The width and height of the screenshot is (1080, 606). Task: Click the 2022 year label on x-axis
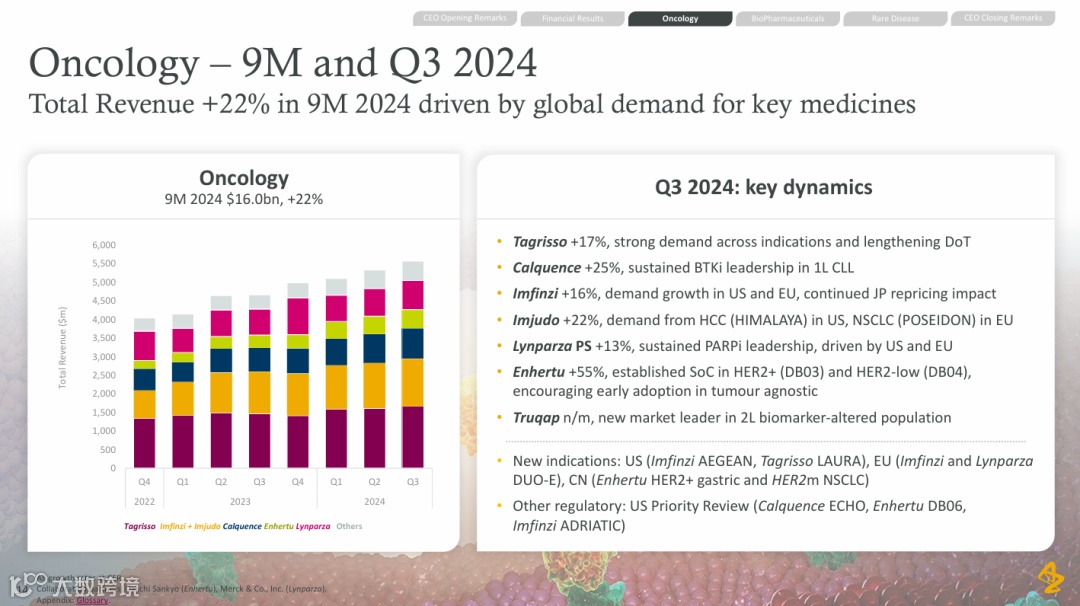tap(144, 501)
